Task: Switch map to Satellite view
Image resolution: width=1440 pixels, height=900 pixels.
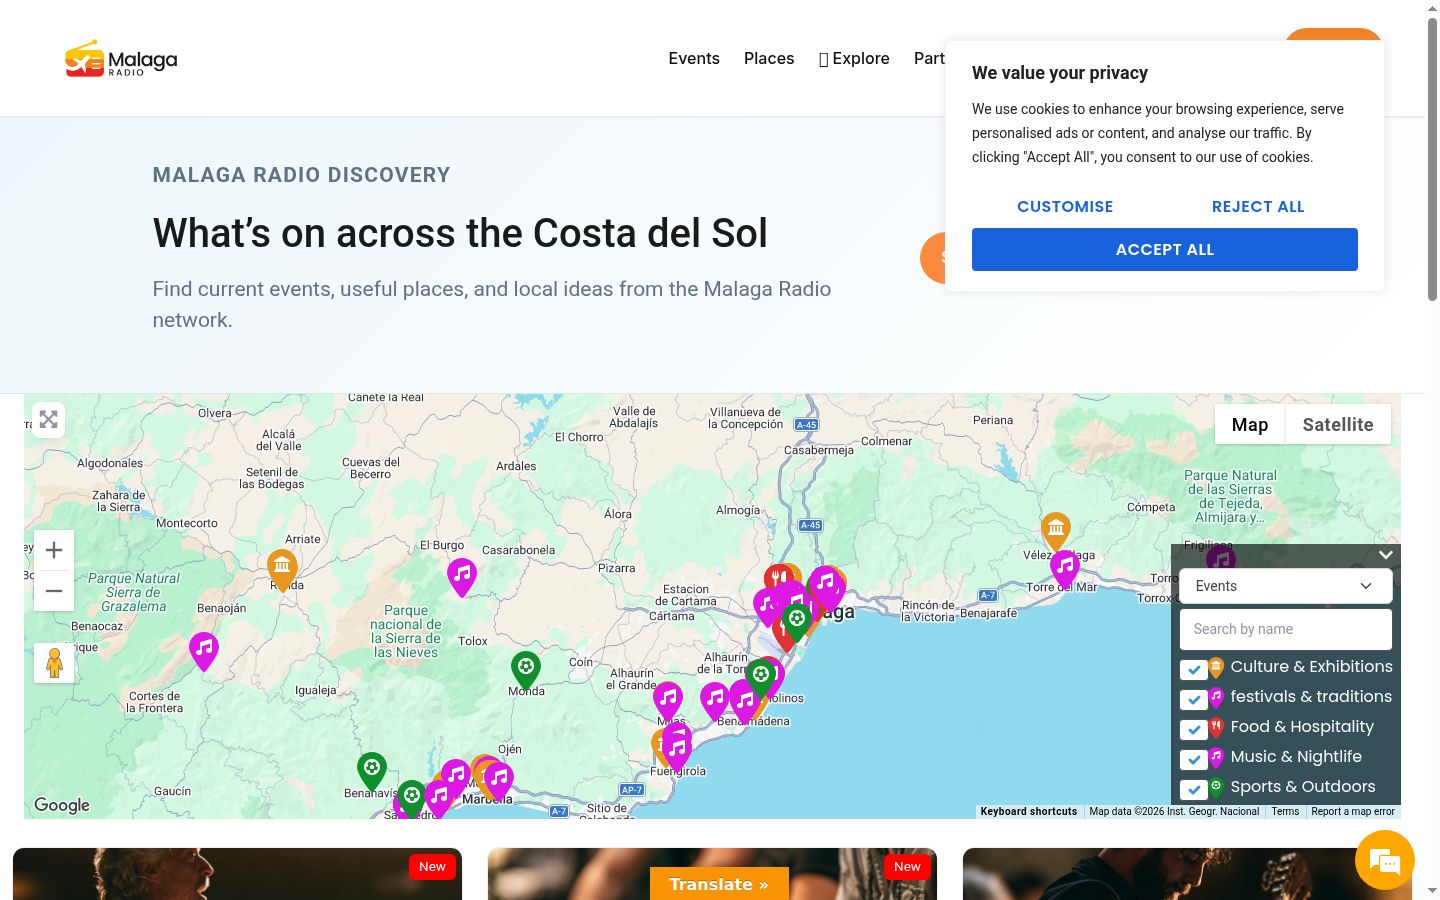Action: click(1337, 424)
